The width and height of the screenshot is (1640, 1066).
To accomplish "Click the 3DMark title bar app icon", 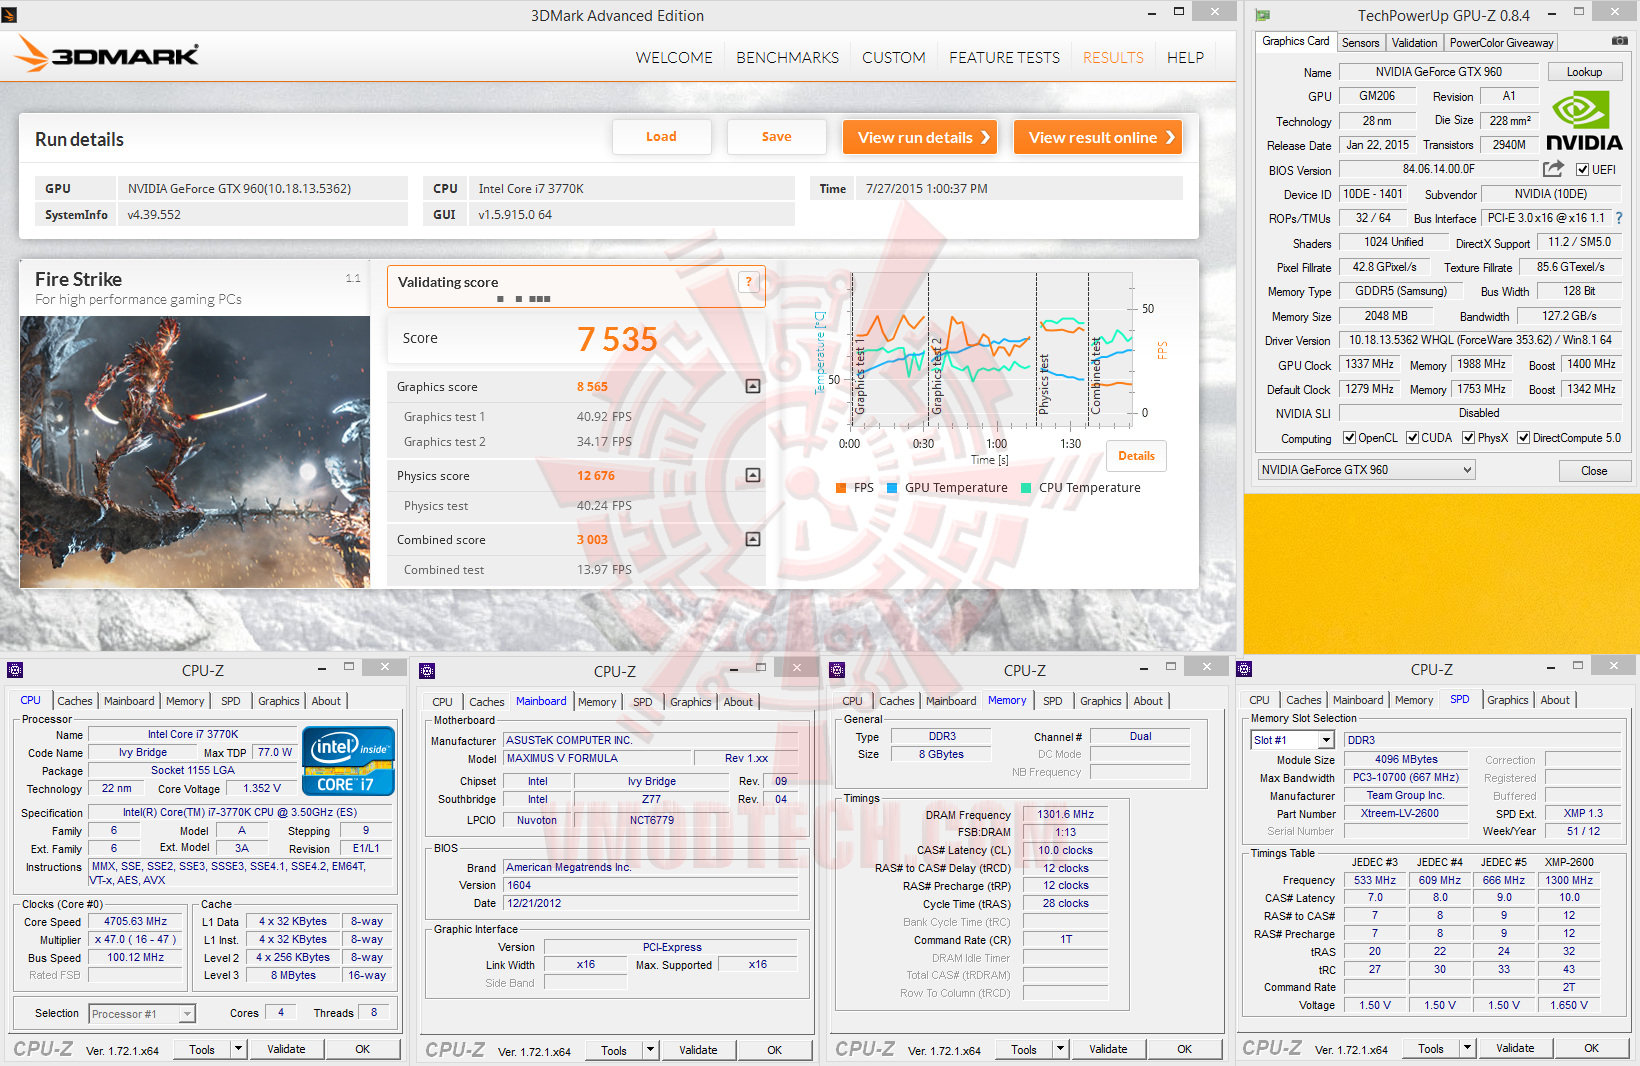I will tap(9, 15).
